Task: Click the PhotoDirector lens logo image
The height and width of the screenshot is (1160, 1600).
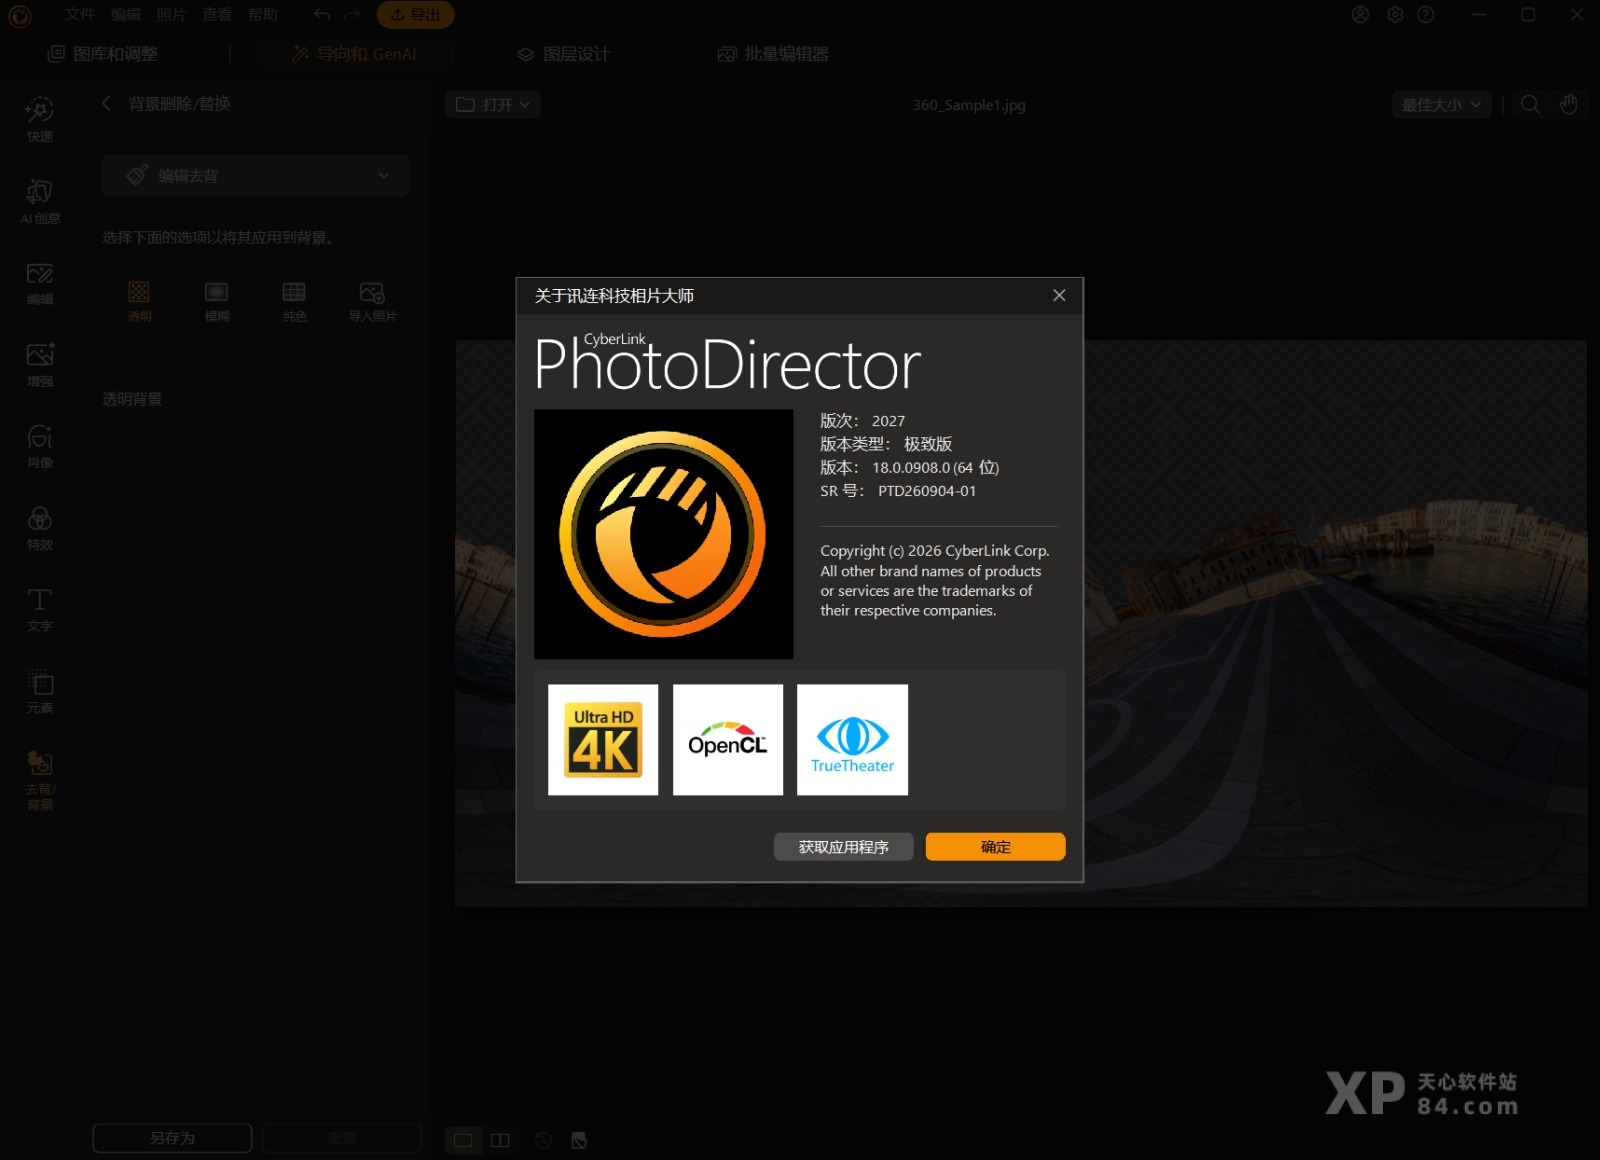Action: [x=663, y=534]
